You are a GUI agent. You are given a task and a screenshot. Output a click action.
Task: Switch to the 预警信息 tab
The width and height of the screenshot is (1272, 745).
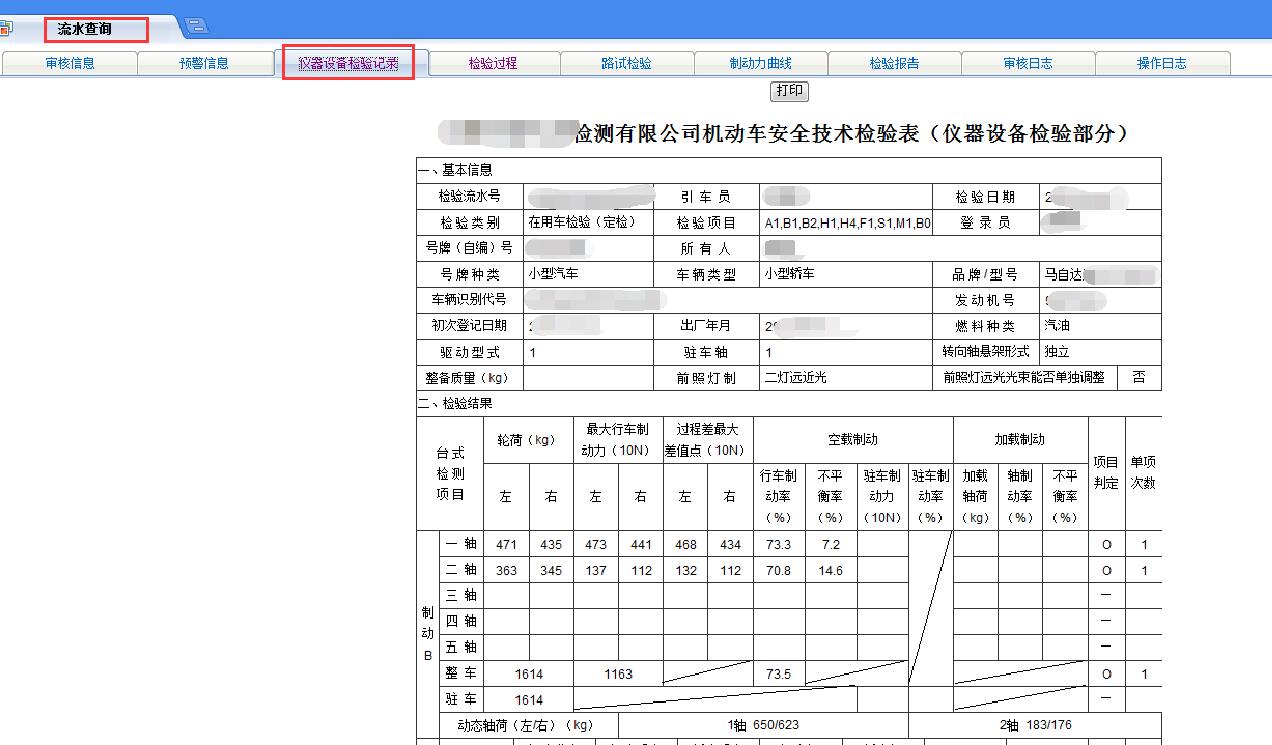204,63
